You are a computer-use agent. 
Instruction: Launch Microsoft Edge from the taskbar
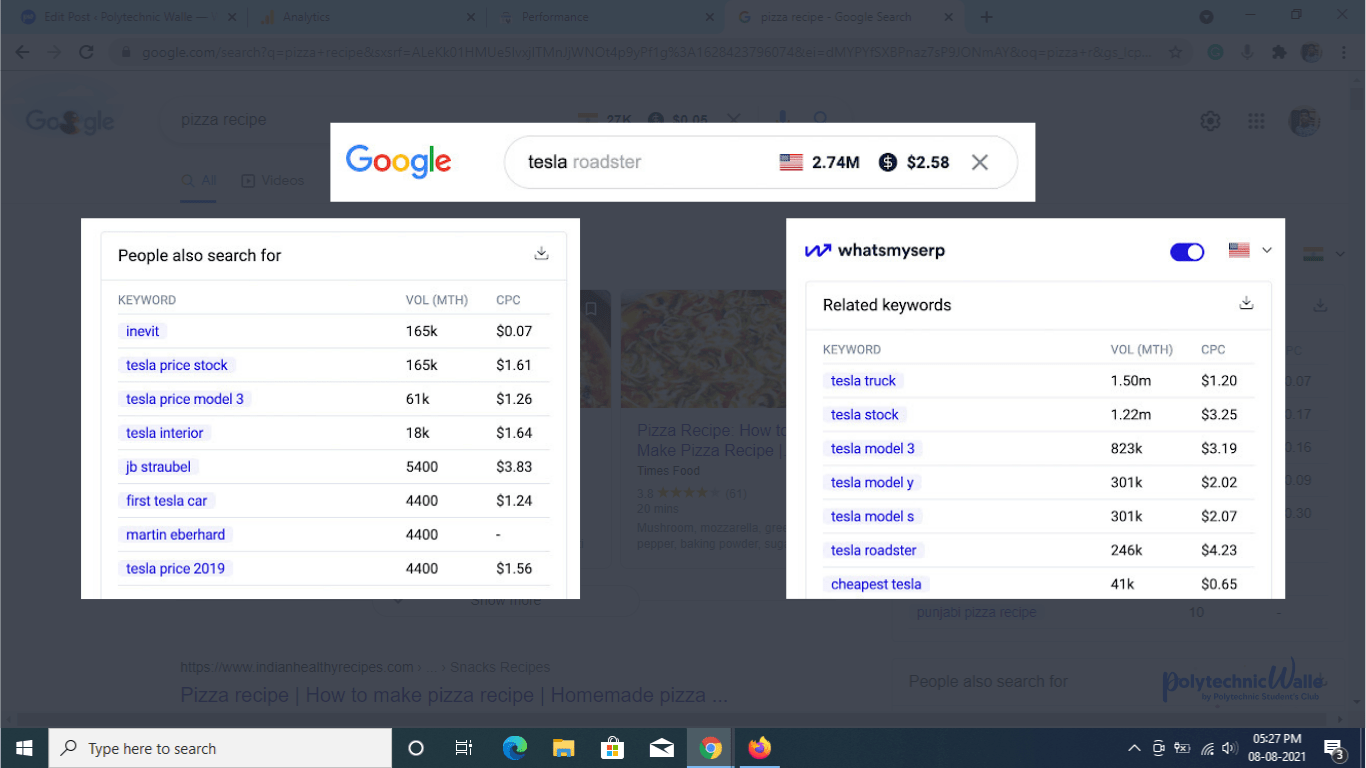(x=514, y=748)
